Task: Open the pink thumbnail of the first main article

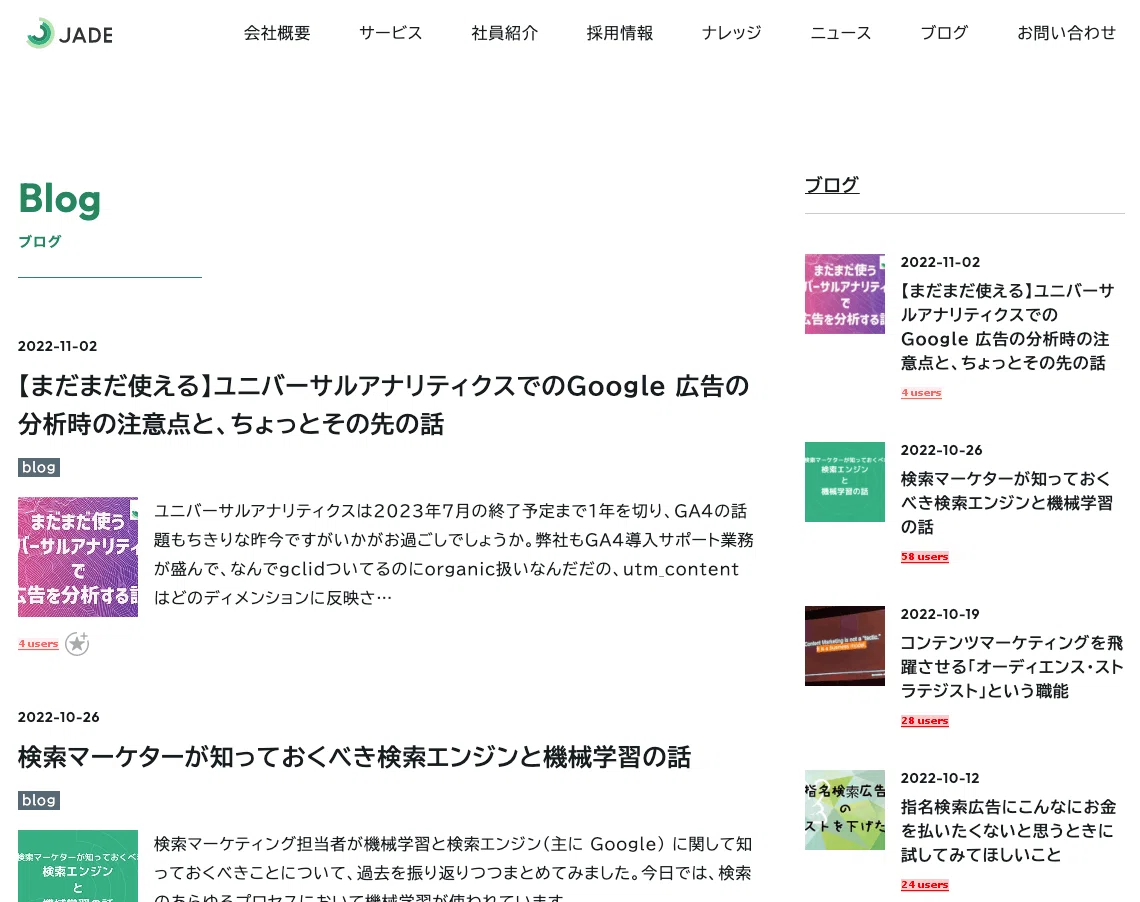Action: pos(78,557)
